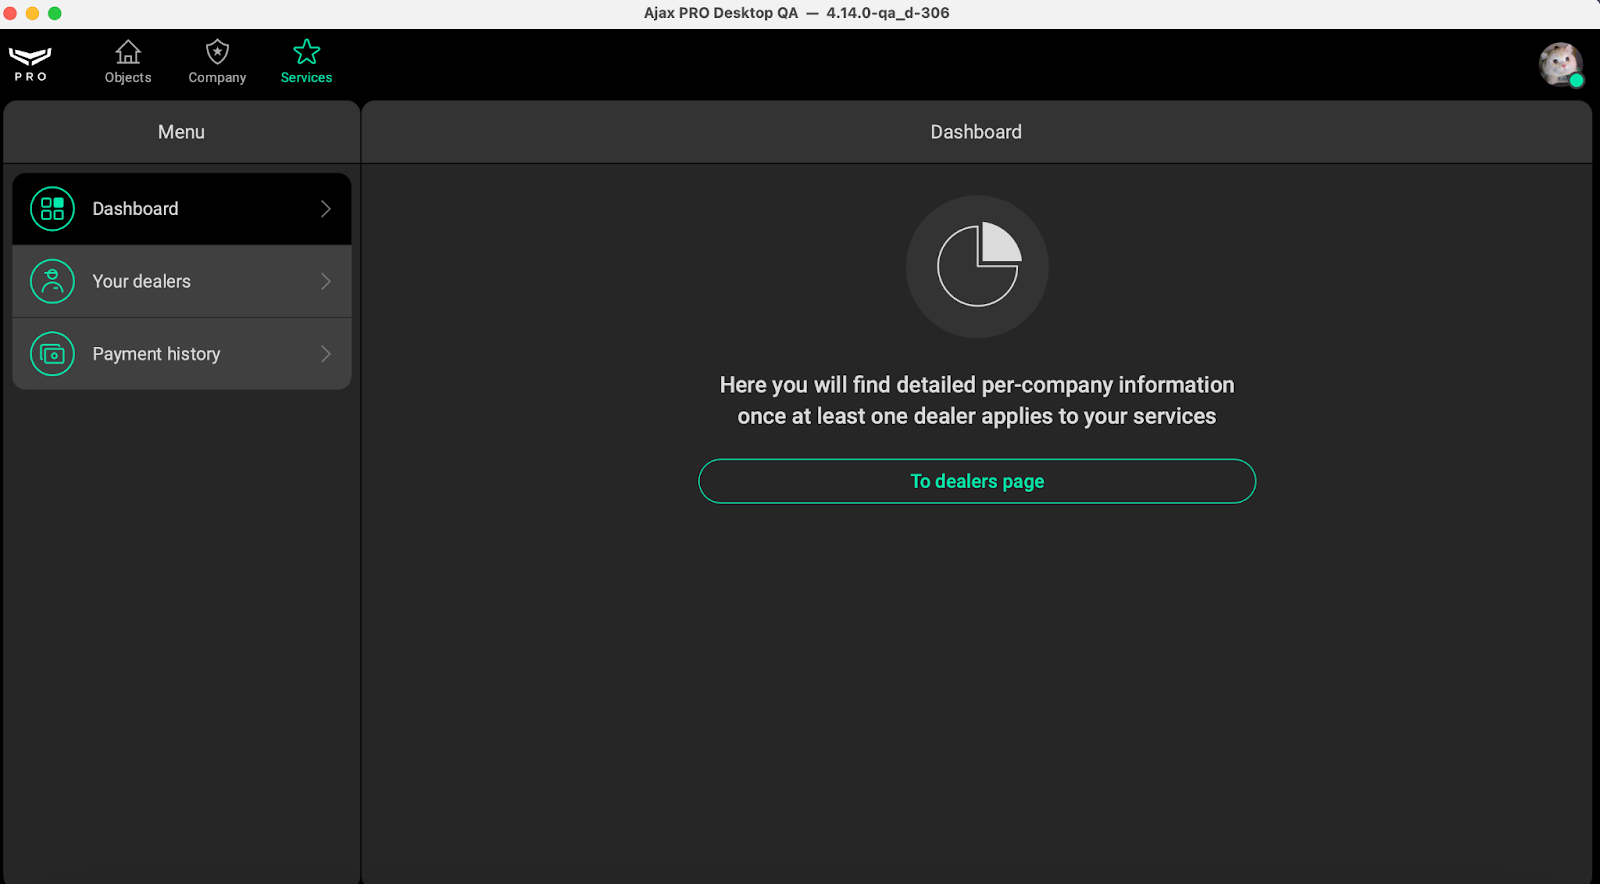
Task: Select the Dashboard menu label
Action: [135, 209]
